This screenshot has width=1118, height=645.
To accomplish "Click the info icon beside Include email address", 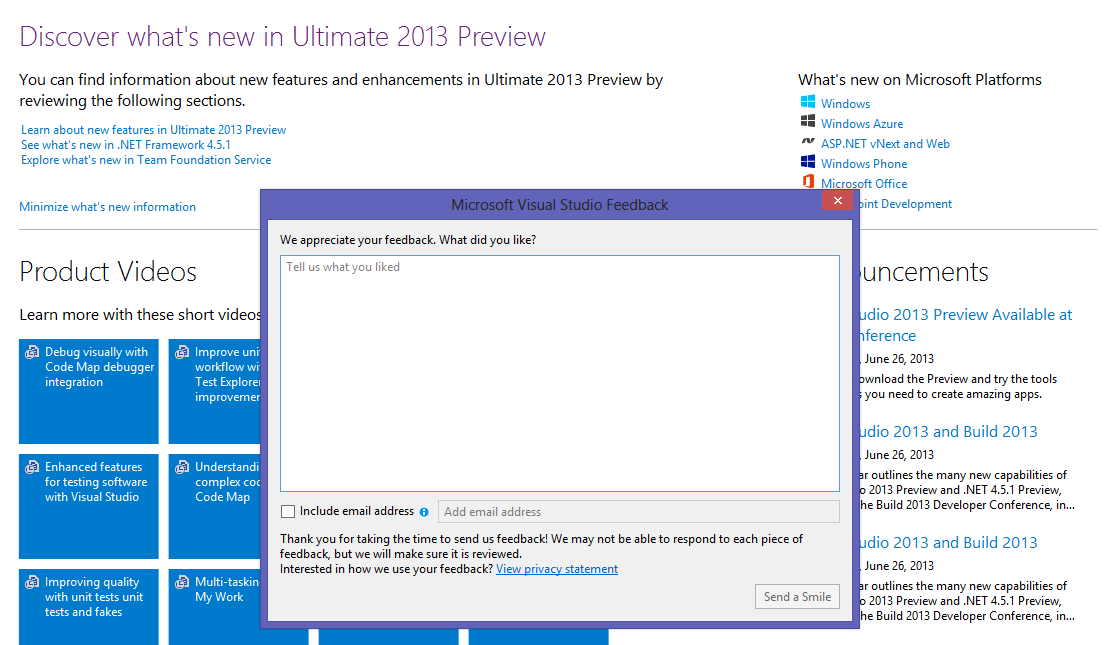I will click(424, 512).
